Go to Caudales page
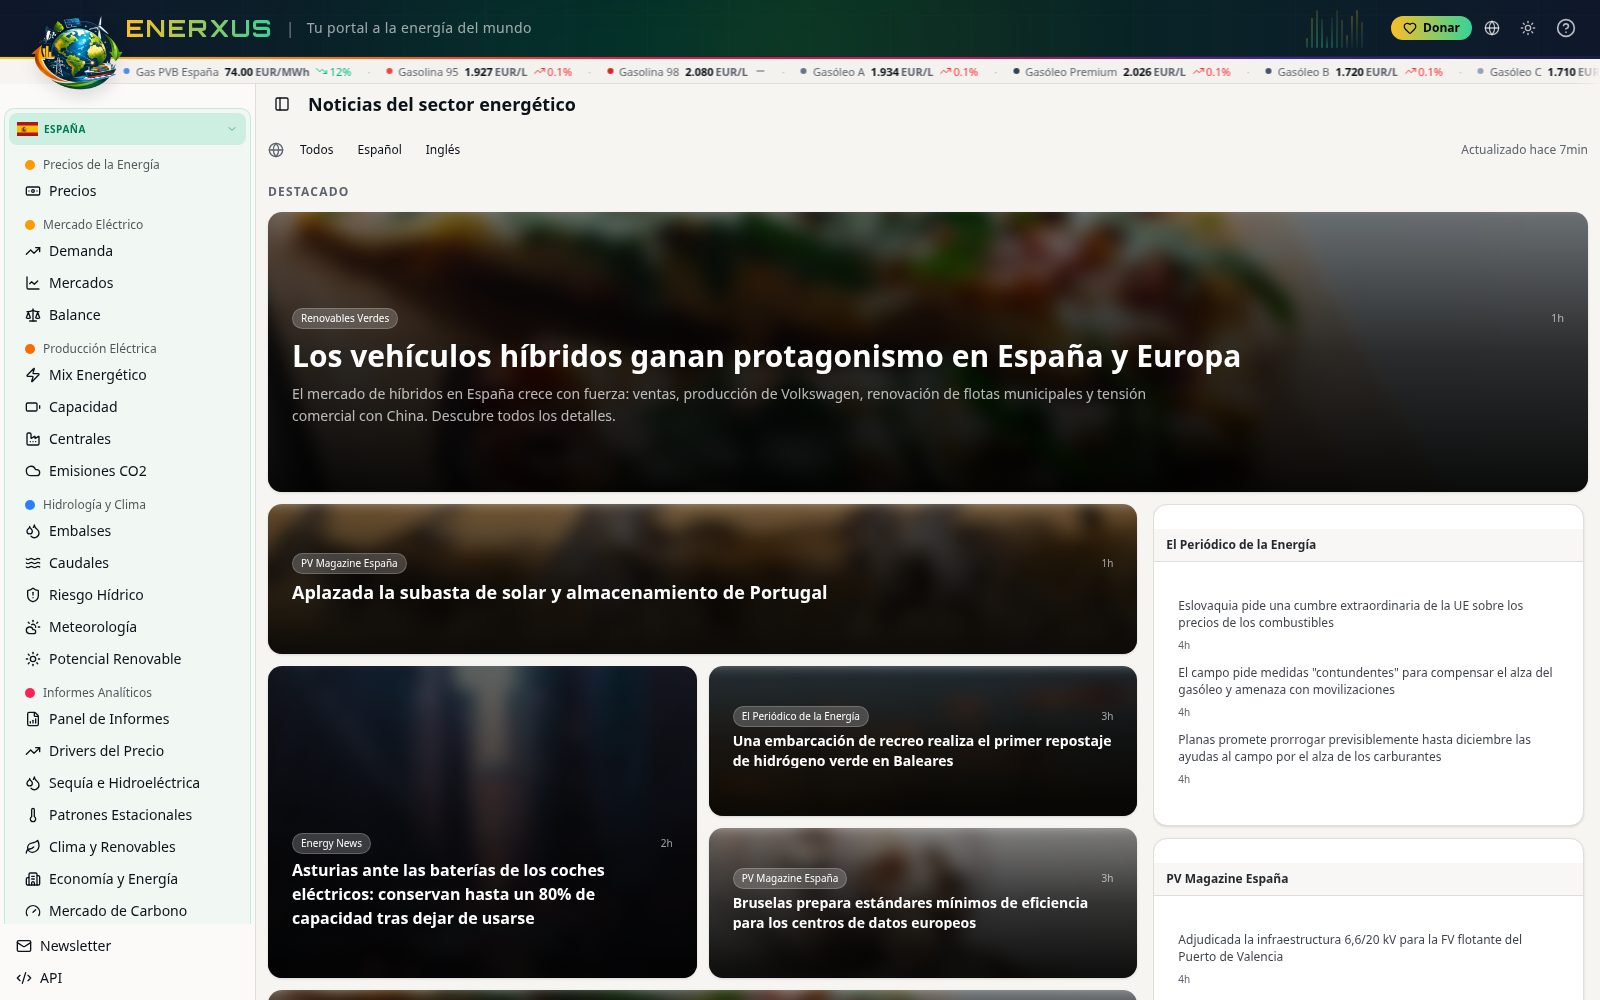 pos(127,563)
